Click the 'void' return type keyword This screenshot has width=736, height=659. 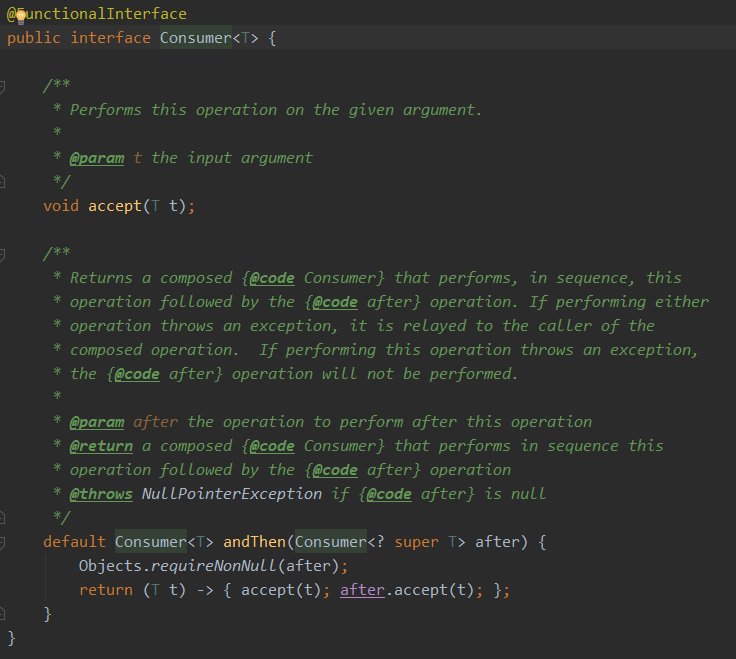(61, 206)
